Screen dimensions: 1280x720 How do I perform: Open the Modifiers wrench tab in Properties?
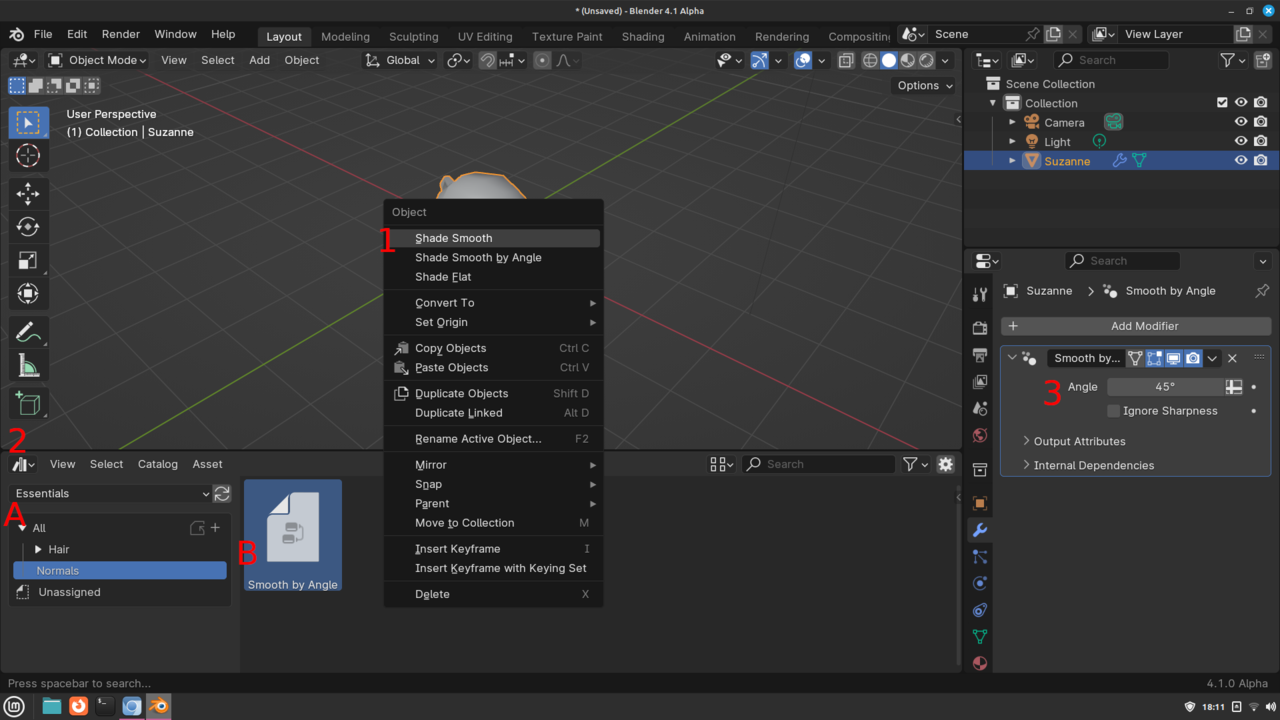(980, 530)
